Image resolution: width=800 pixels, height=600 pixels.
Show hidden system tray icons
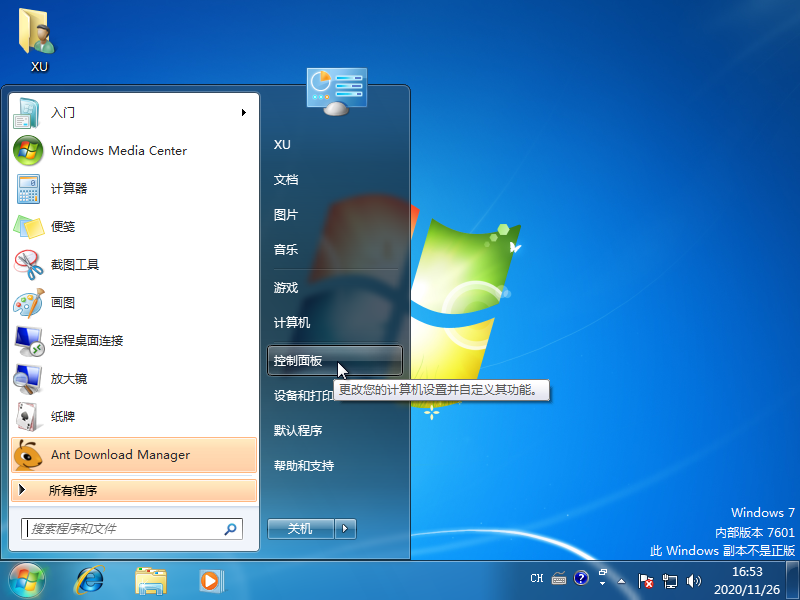point(621,580)
